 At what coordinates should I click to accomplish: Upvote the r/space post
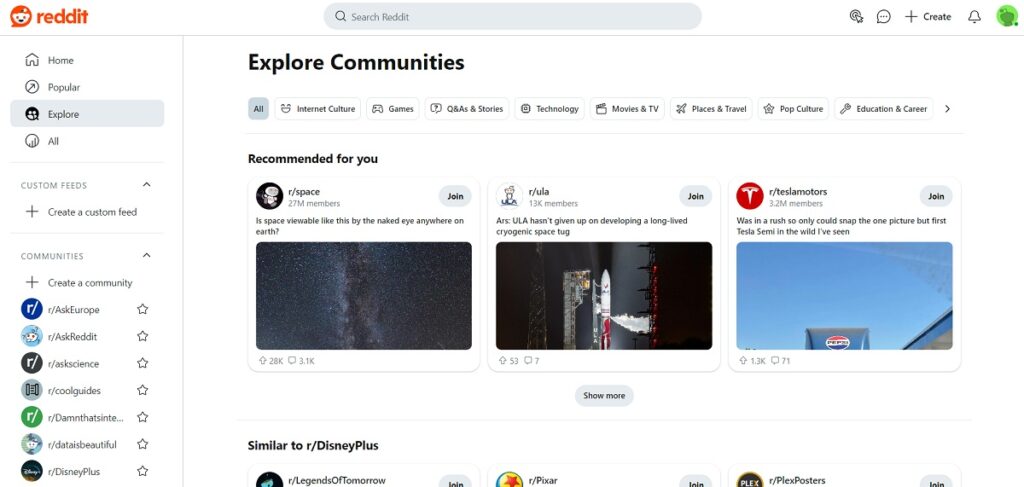[x=262, y=361]
